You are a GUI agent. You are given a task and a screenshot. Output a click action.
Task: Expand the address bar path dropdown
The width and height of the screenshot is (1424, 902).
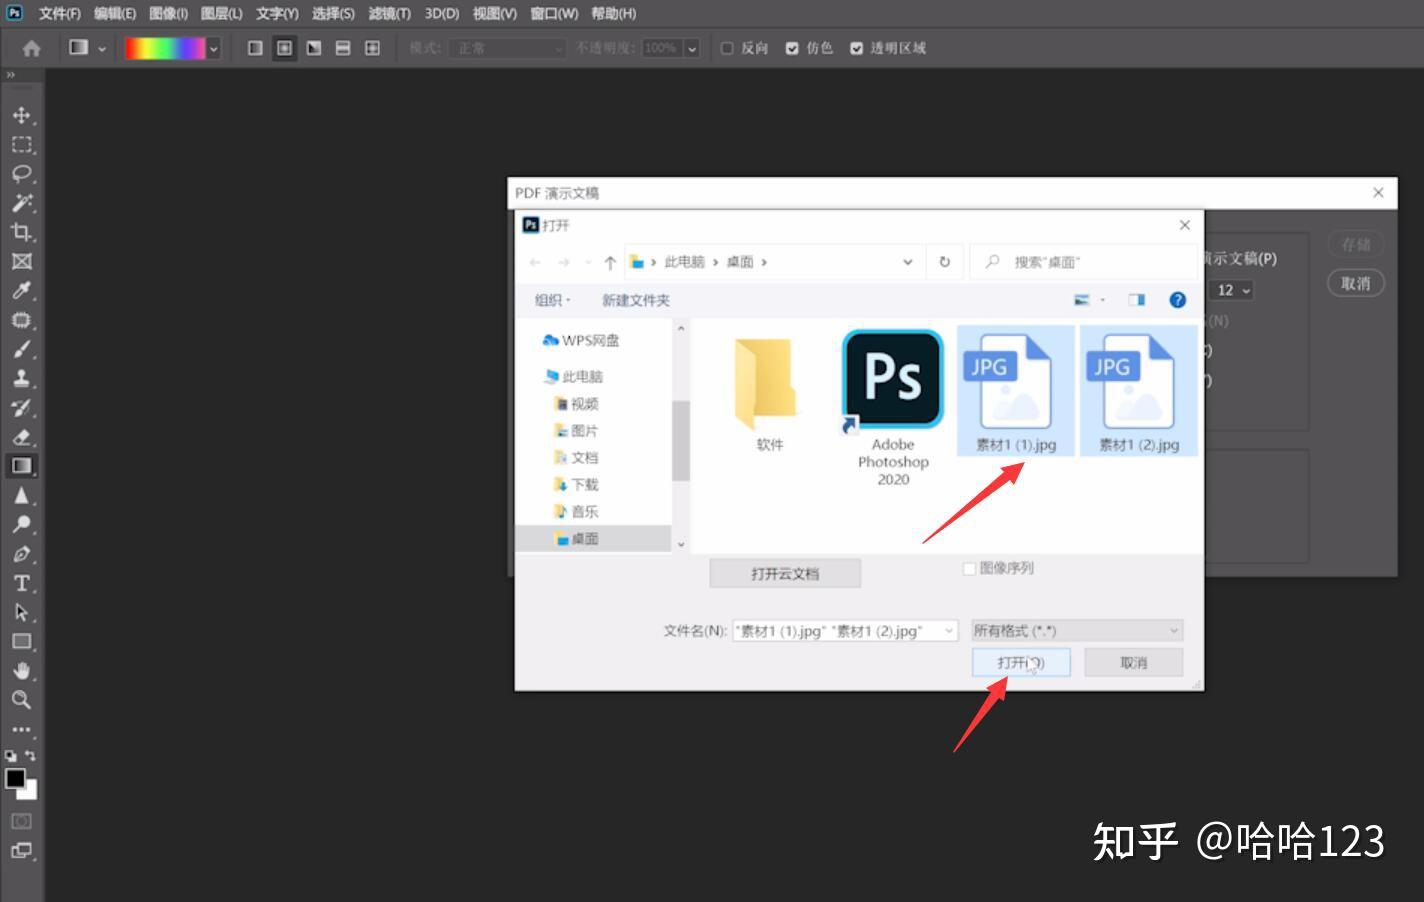(907, 262)
